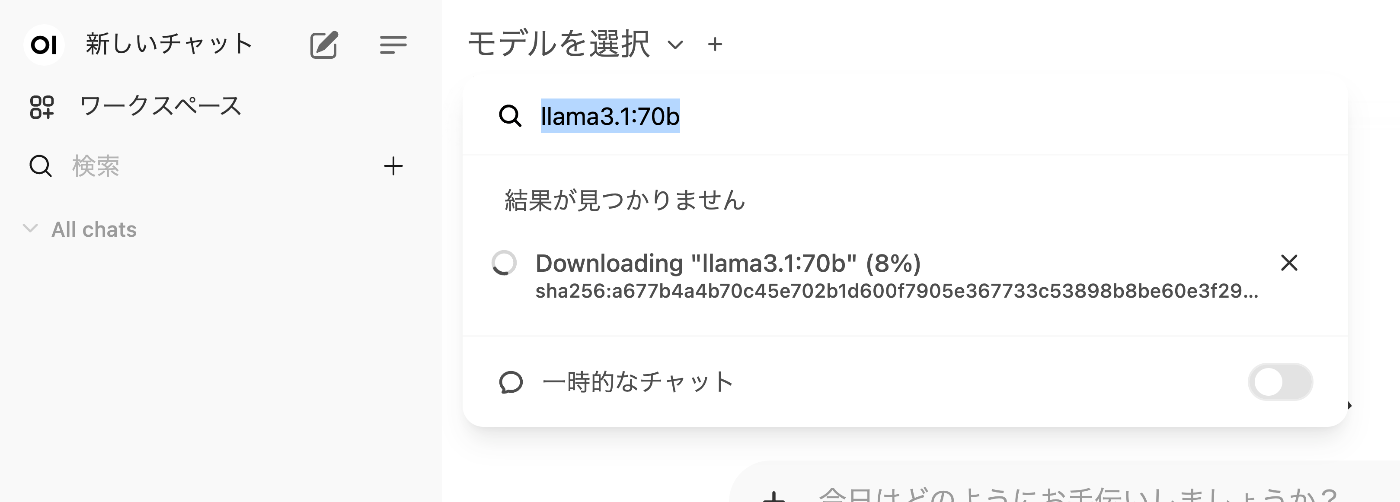Click the magnifier icon in model search
Image resolution: width=1400 pixels, height=502 pixels.
pos(510,116)
